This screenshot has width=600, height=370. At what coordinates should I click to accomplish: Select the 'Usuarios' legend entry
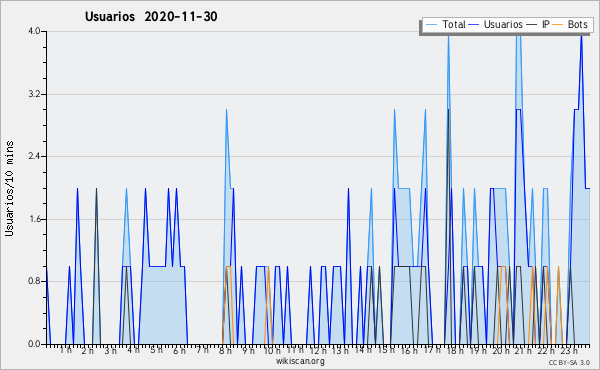503,24
